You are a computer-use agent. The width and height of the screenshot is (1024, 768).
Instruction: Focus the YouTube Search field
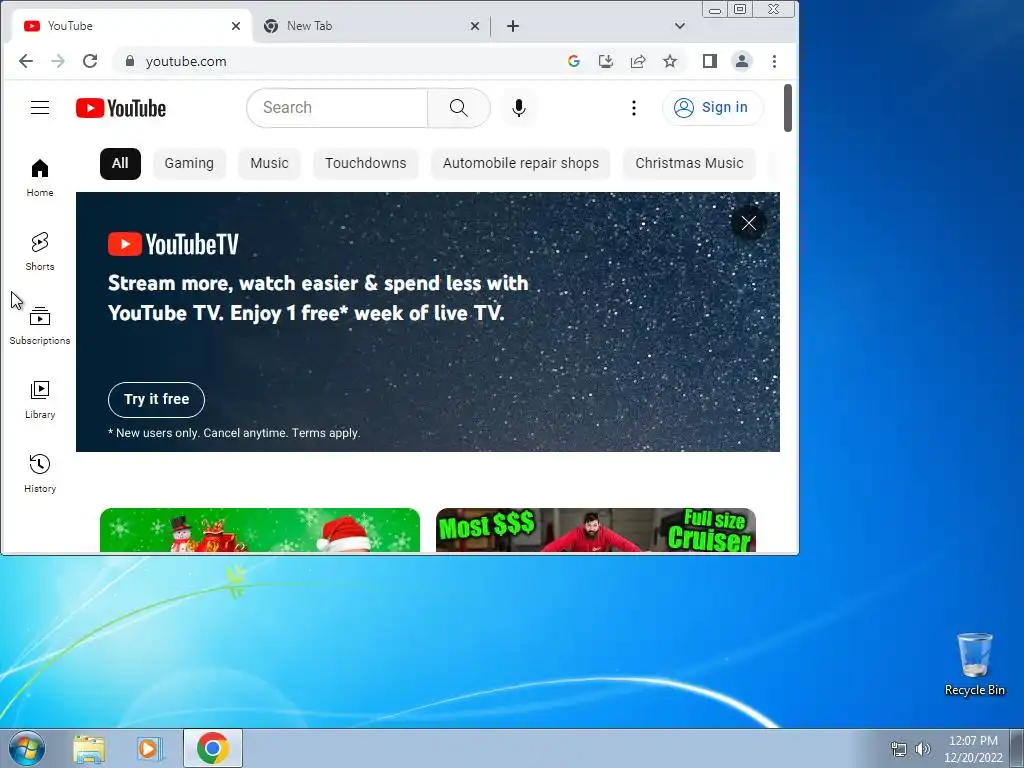point(337,108)
